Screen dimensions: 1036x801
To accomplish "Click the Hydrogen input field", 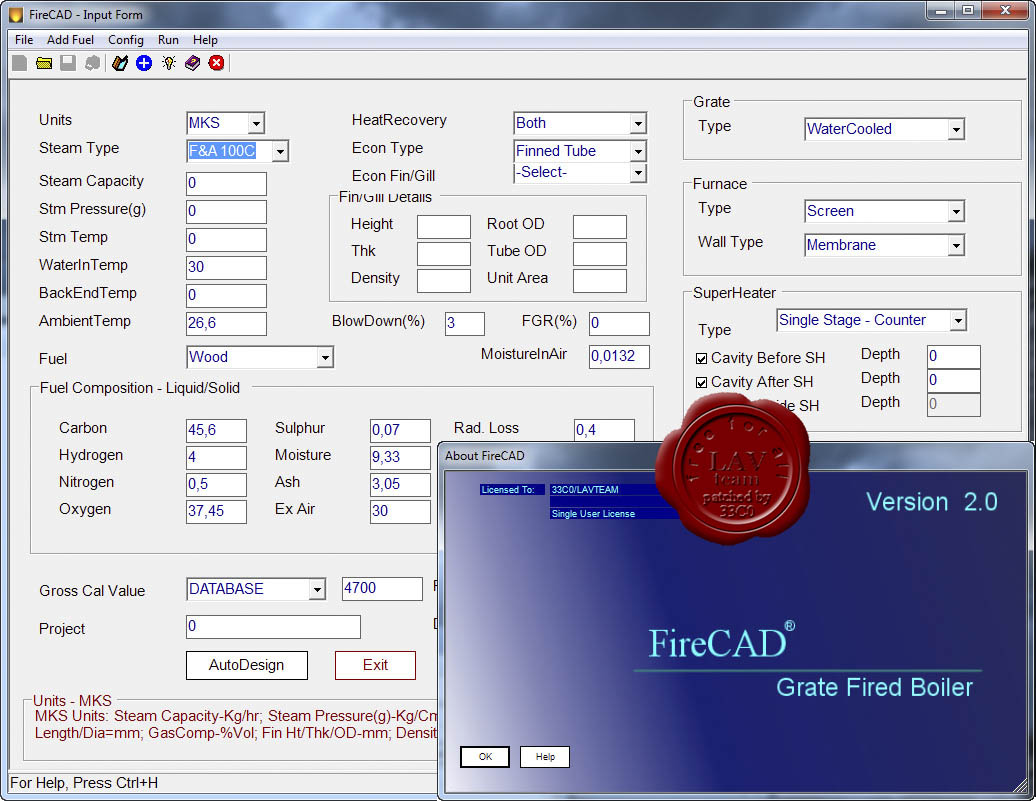I will pos(216,457).
